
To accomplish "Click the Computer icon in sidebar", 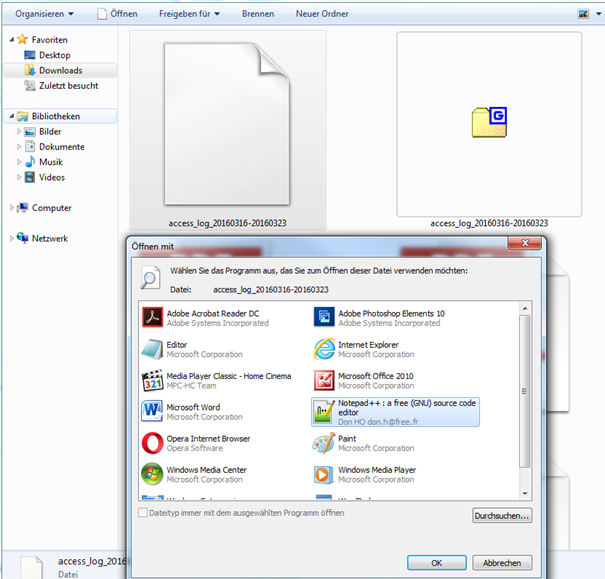I will point(23,208).
